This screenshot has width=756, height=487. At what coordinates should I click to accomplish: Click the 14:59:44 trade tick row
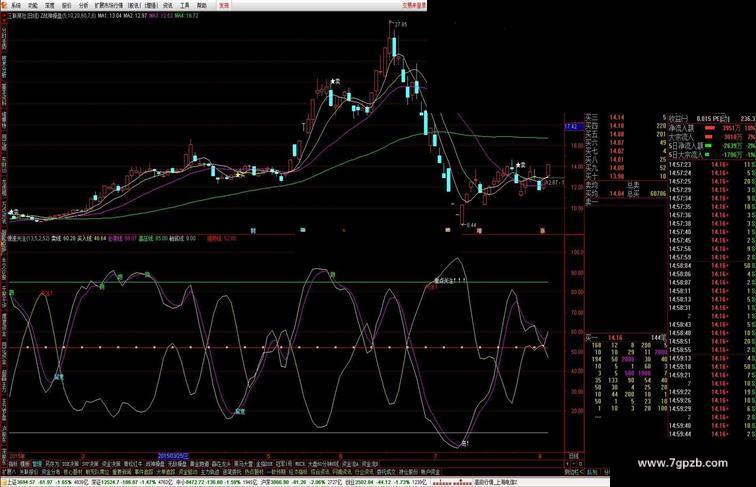[x=712, y=434]
